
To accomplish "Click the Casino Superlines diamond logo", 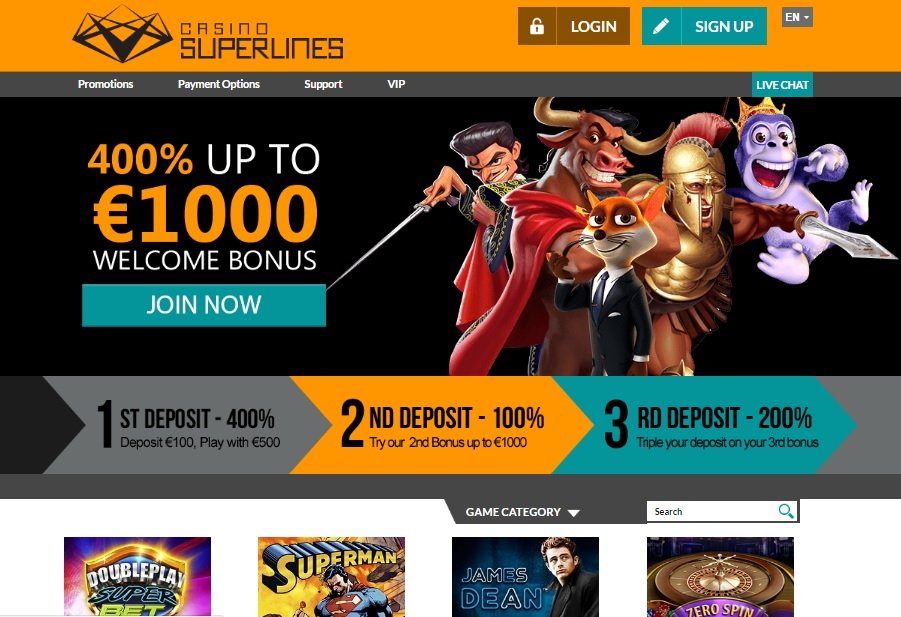I will tap(122, 34).
